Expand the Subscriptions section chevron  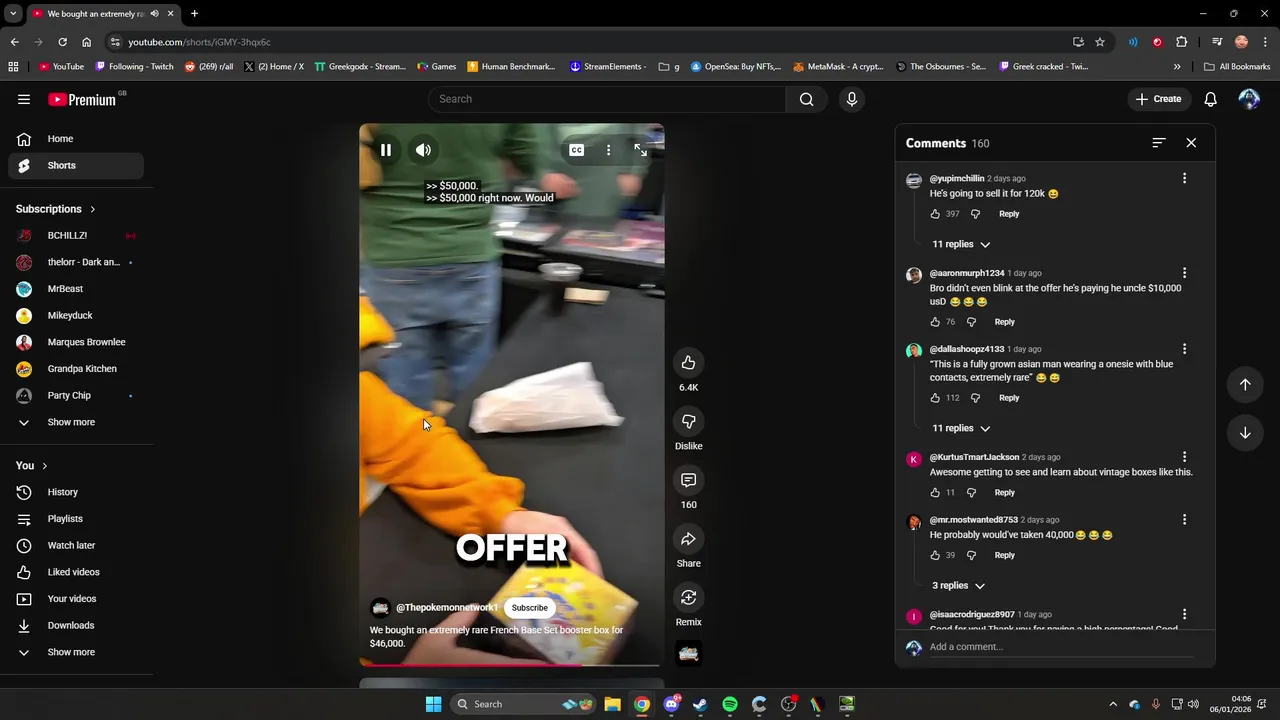click(92, 209)
